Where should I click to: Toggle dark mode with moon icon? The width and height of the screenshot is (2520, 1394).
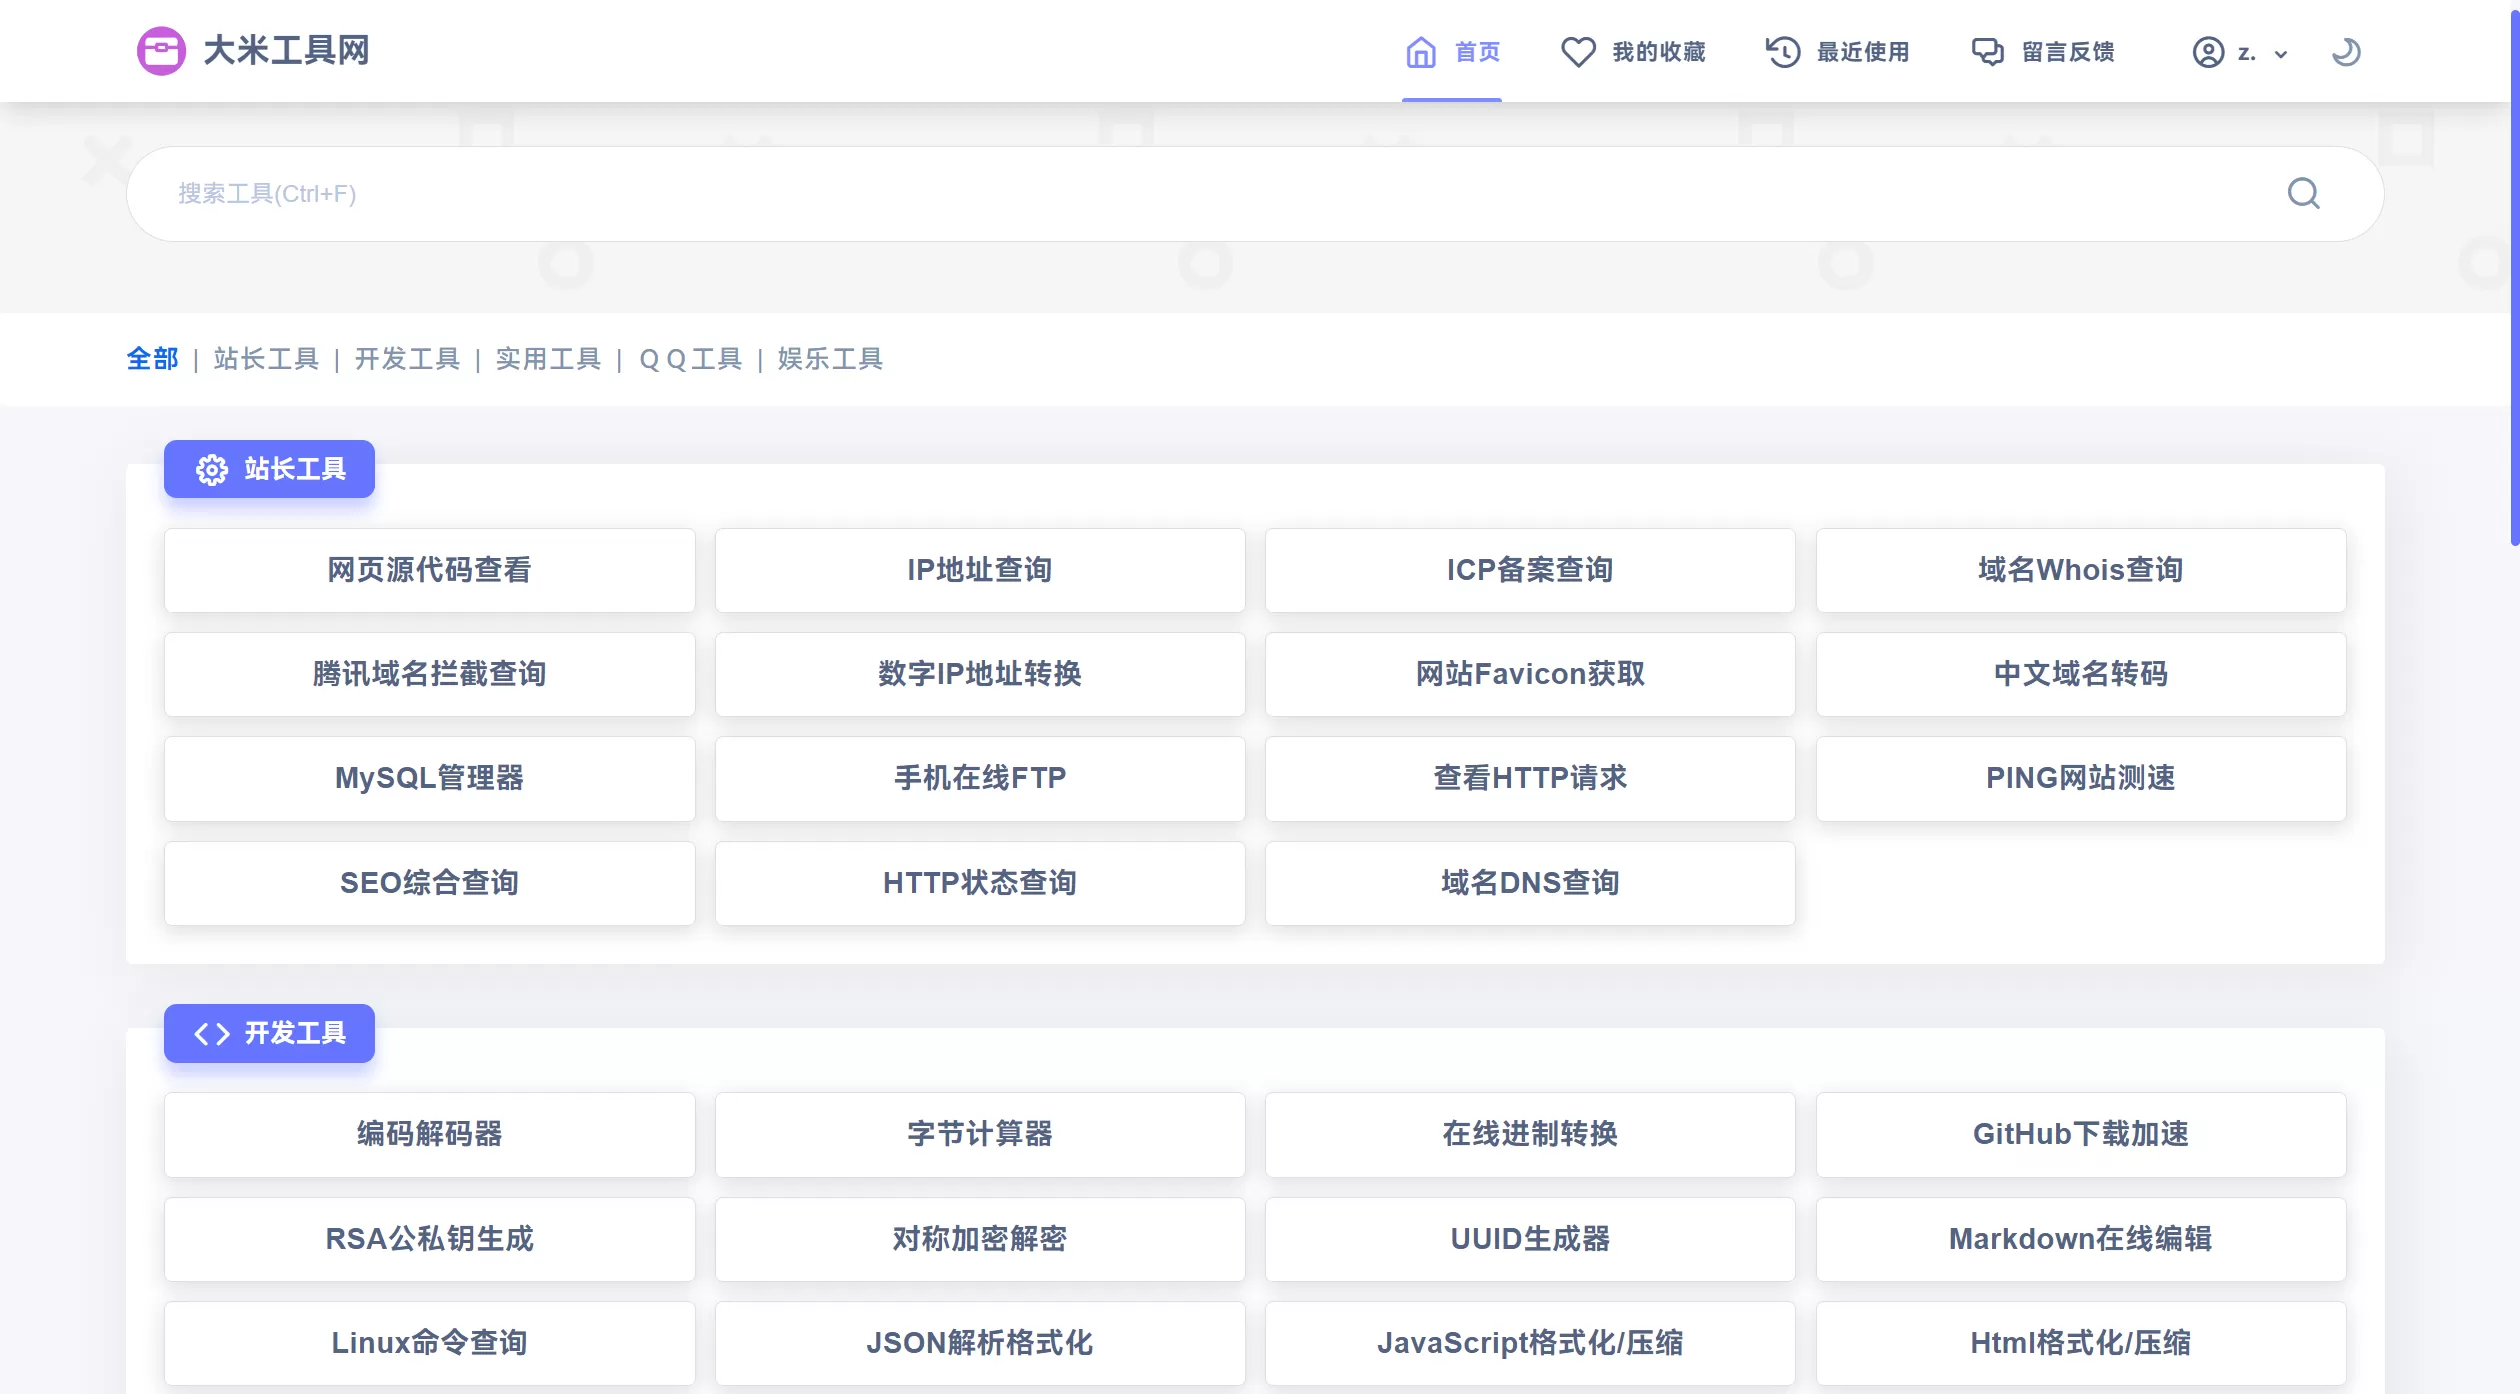point(2346,52)
